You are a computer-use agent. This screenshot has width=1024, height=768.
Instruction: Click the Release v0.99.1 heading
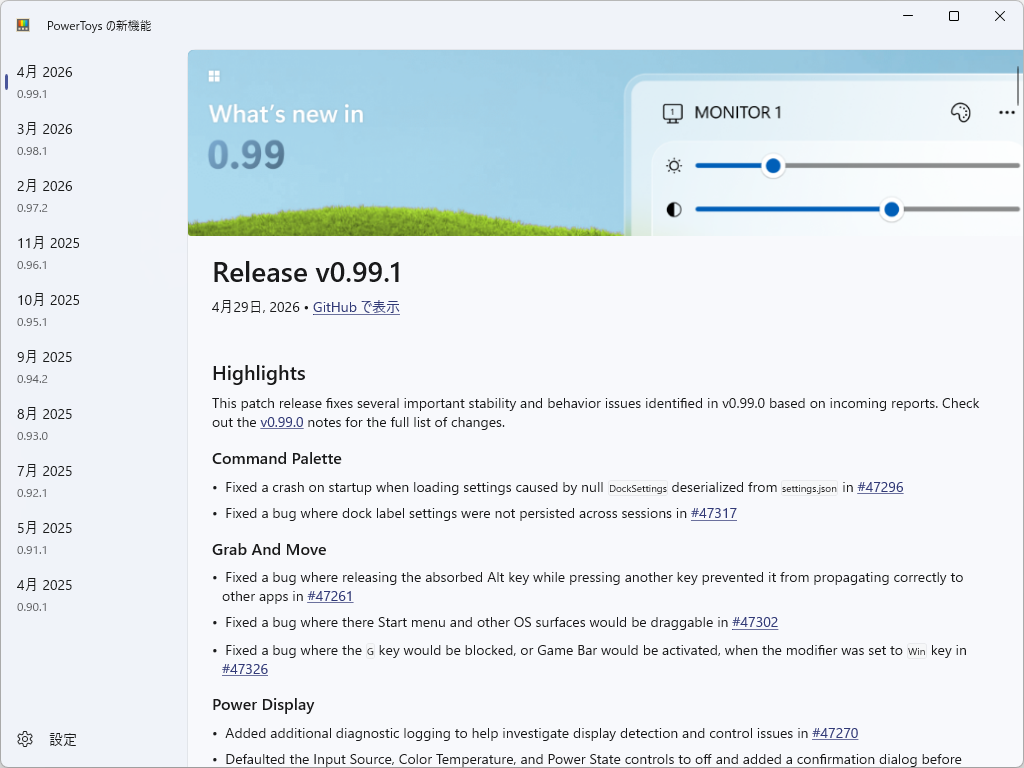(307, 272)
